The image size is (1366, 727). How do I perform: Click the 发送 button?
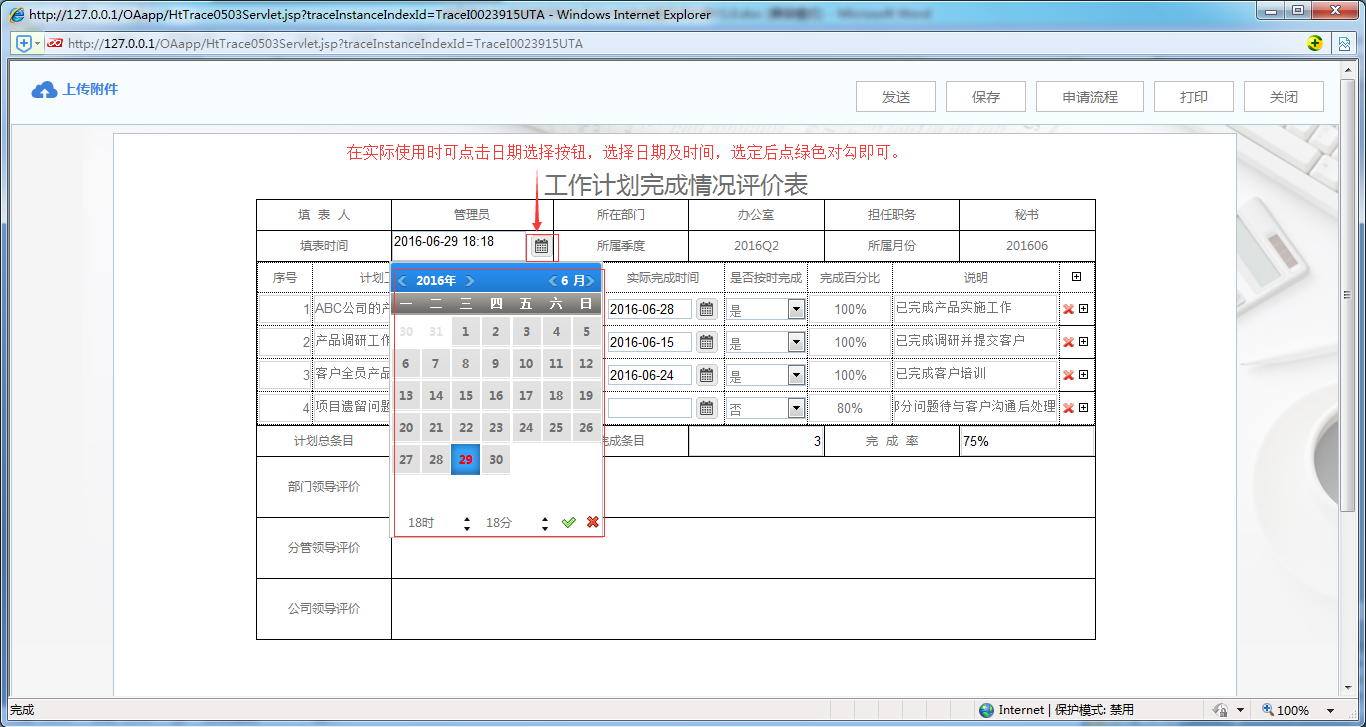point(895,96)
